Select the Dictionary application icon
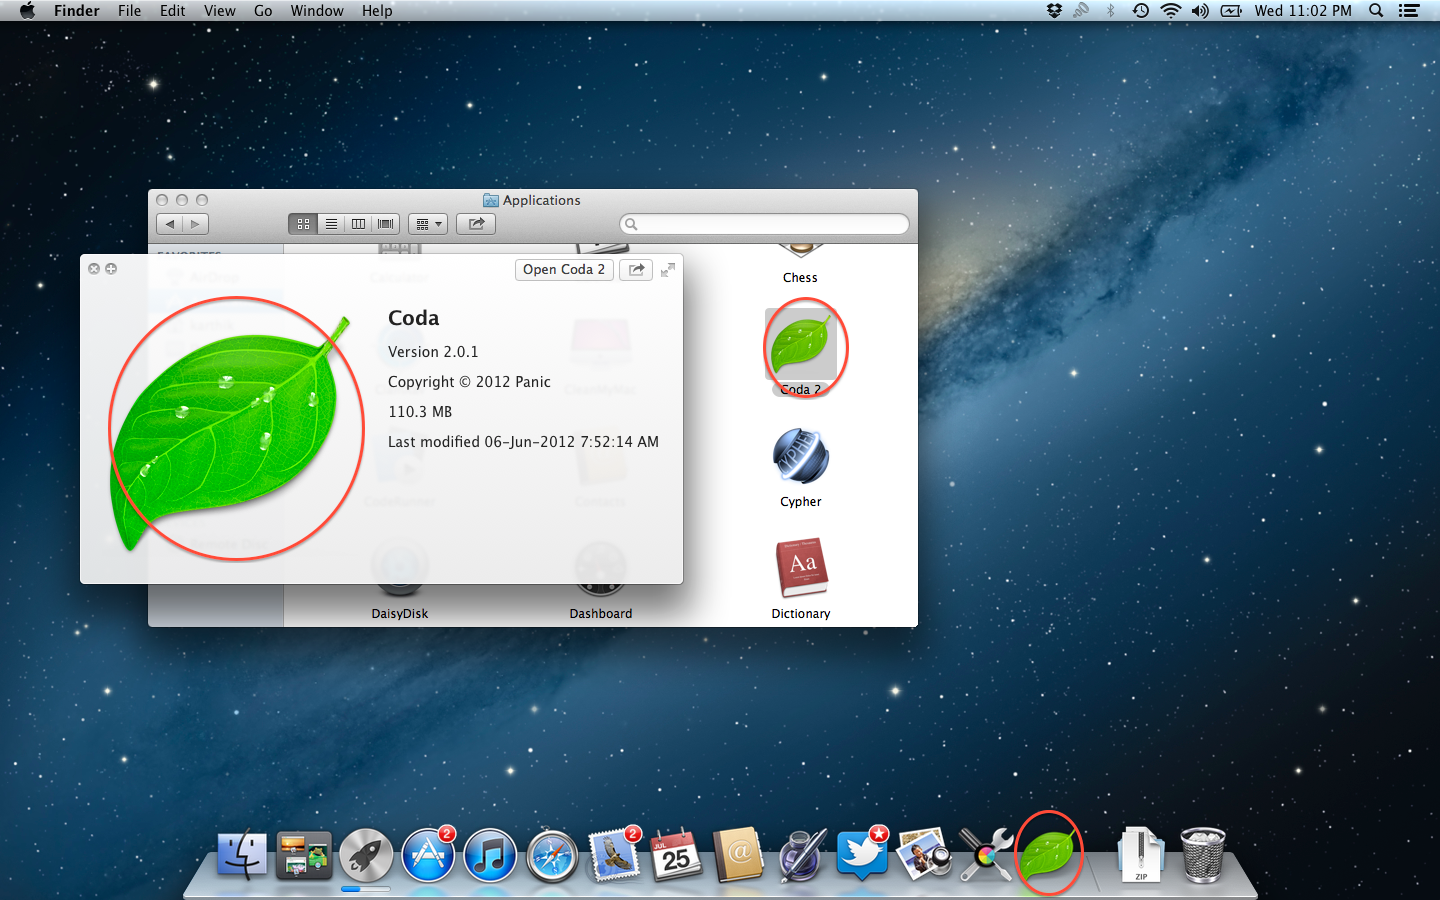Screen dimensions: 1440x900 [x=801, y=568]
